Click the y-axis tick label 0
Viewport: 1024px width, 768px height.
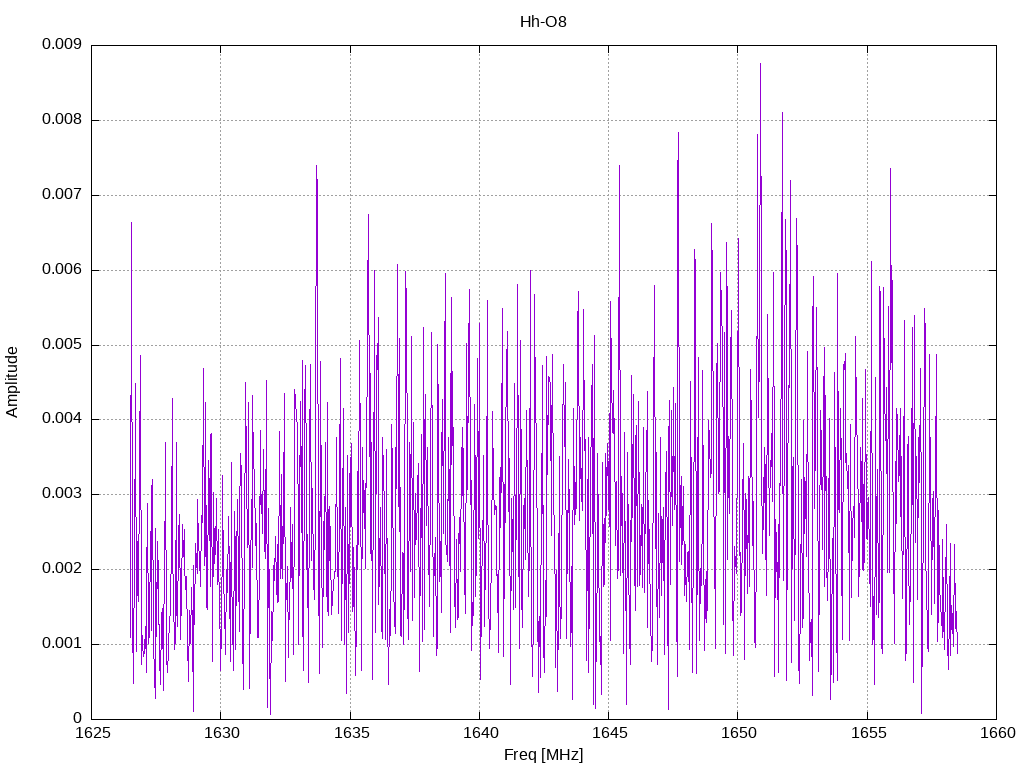[x=78, y=718]
